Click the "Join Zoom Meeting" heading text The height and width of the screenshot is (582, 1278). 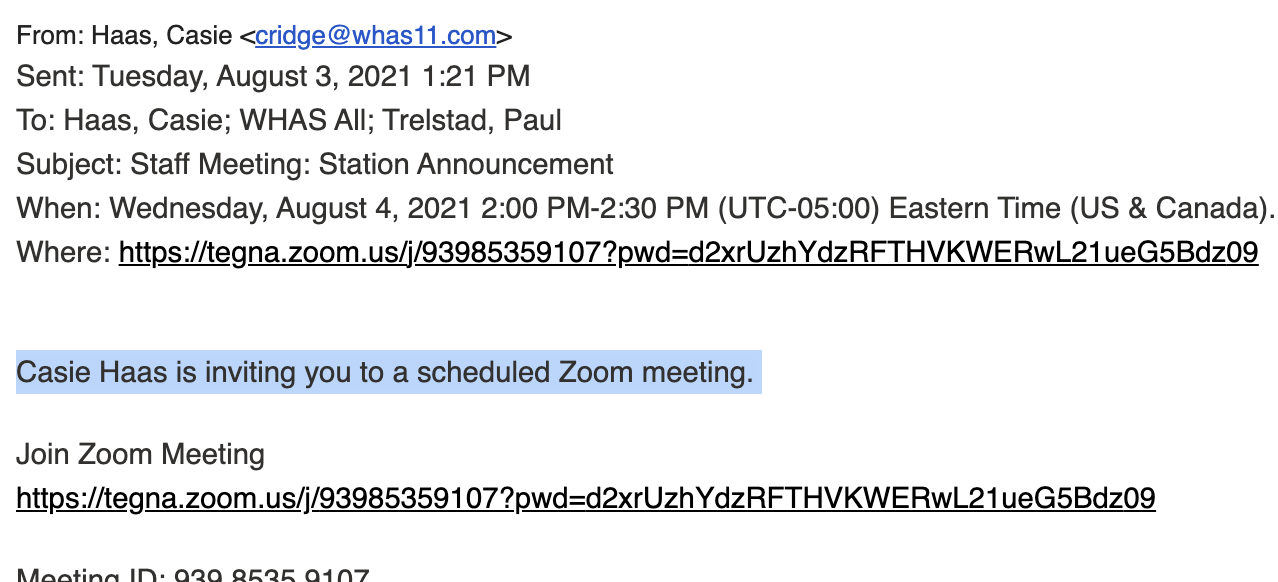pos(141,455)
